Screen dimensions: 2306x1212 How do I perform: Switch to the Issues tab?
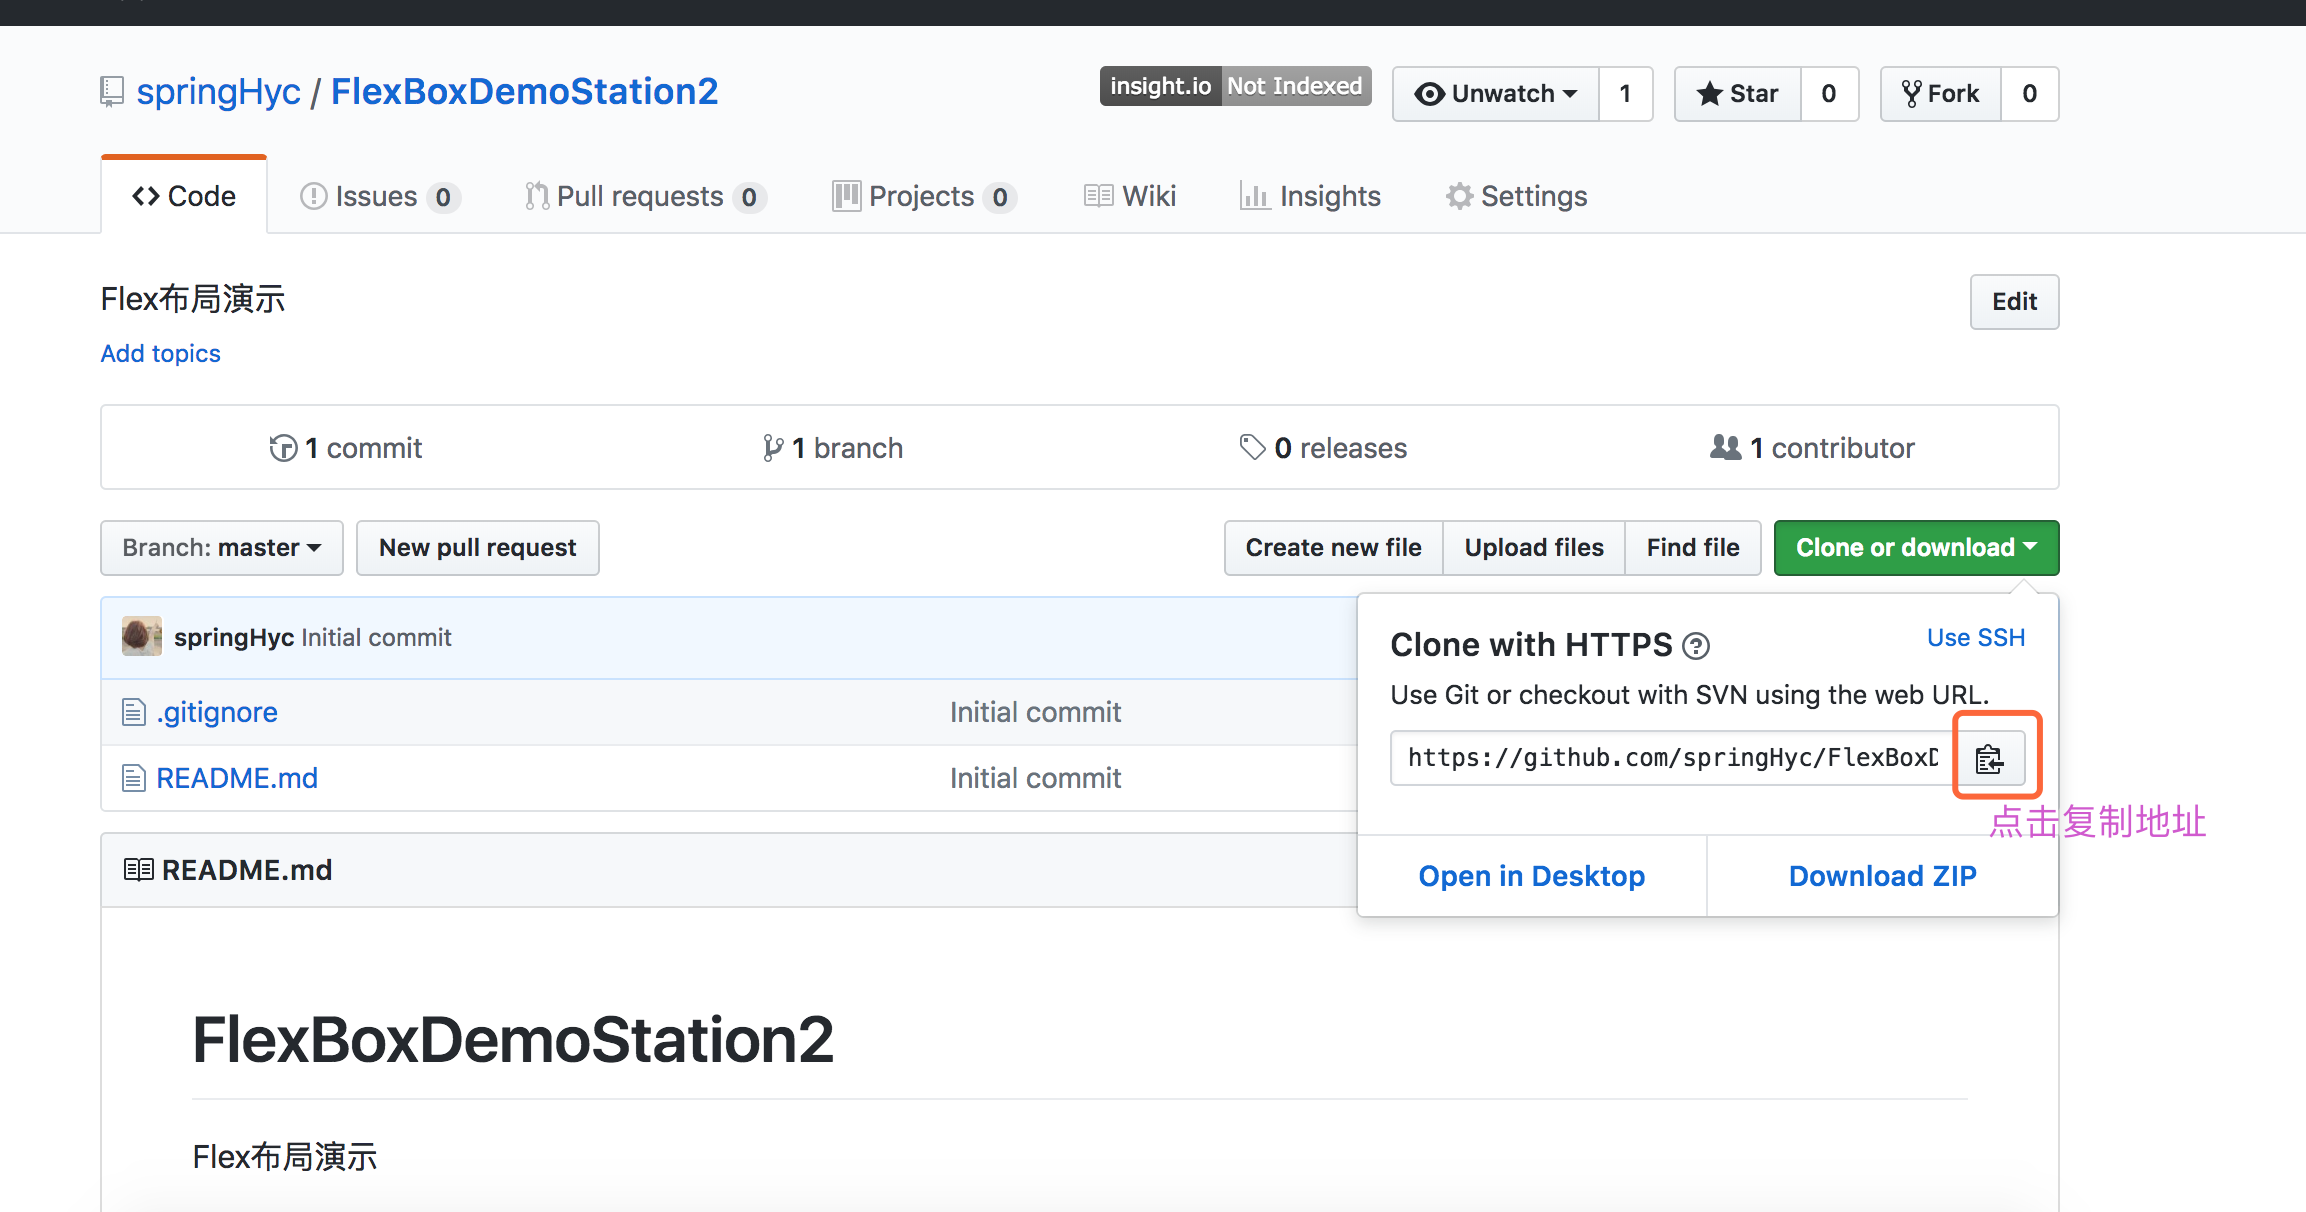point(378,196)
